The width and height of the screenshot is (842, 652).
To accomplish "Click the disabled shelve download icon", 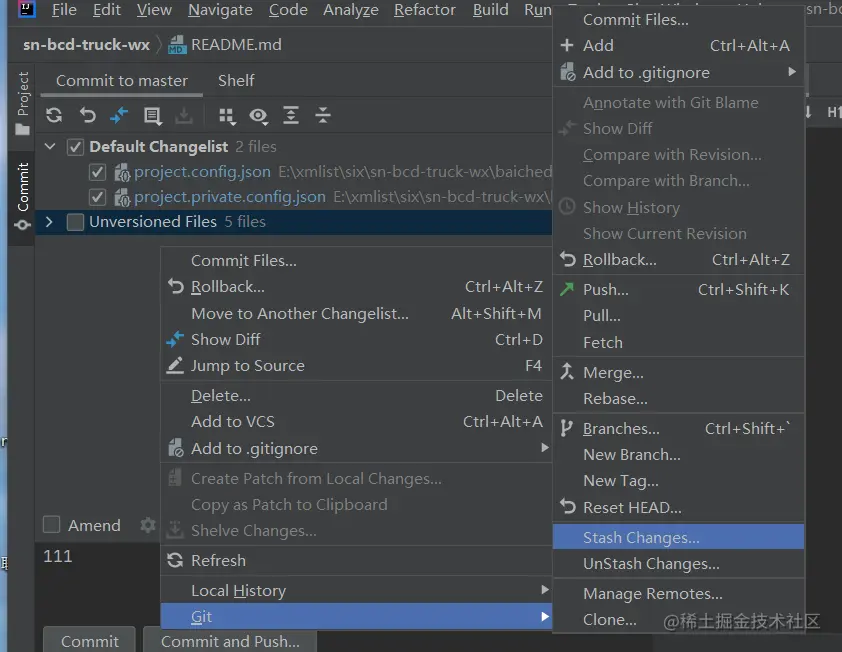I will tap(184, 115).
